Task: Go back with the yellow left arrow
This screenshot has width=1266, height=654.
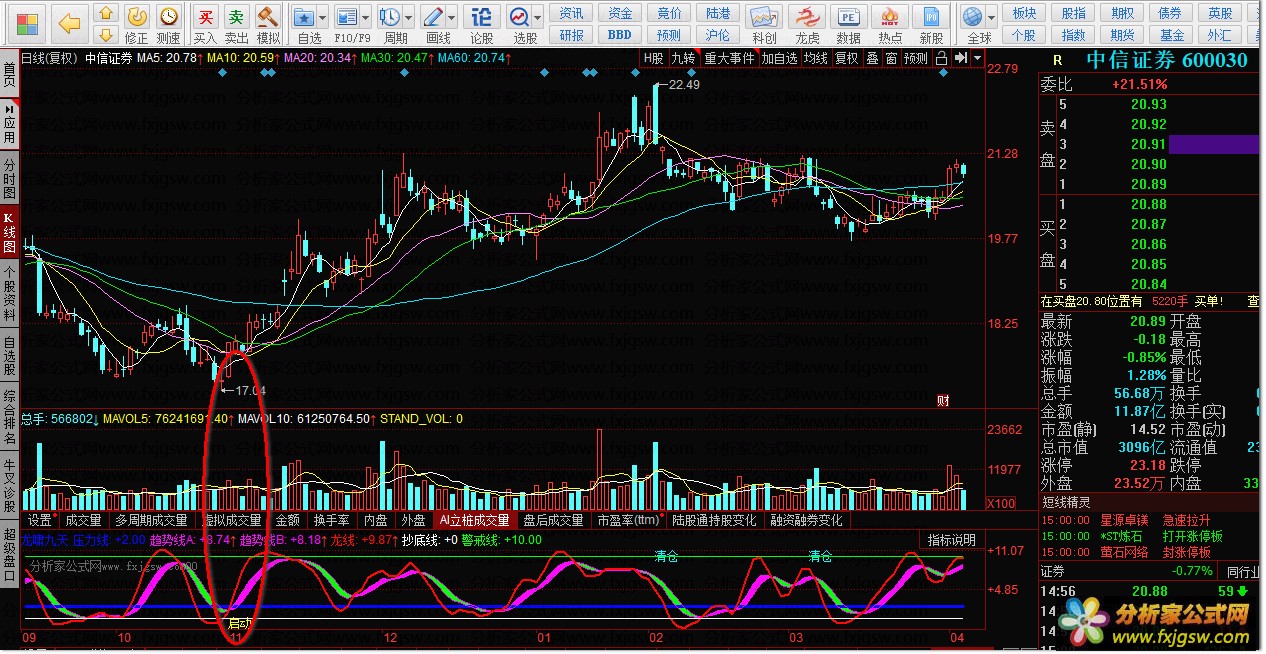Action: 69,22
